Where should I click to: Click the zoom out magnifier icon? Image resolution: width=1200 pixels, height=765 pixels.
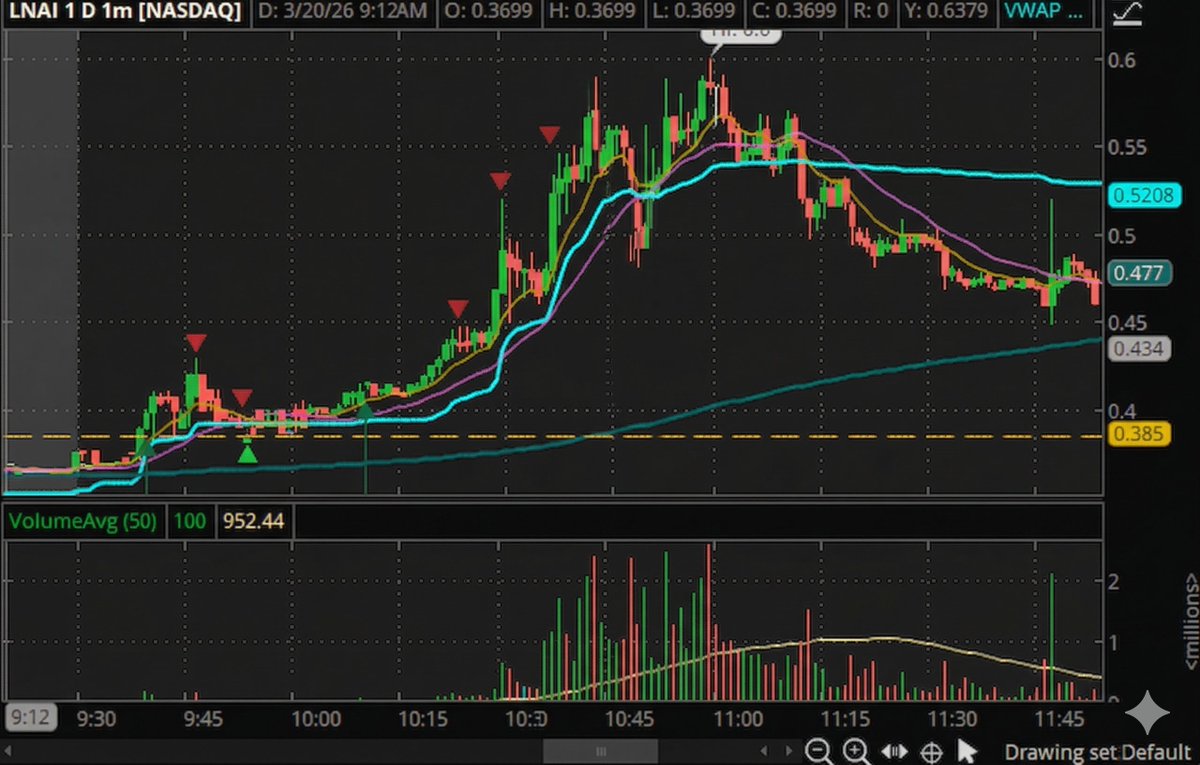818,751
